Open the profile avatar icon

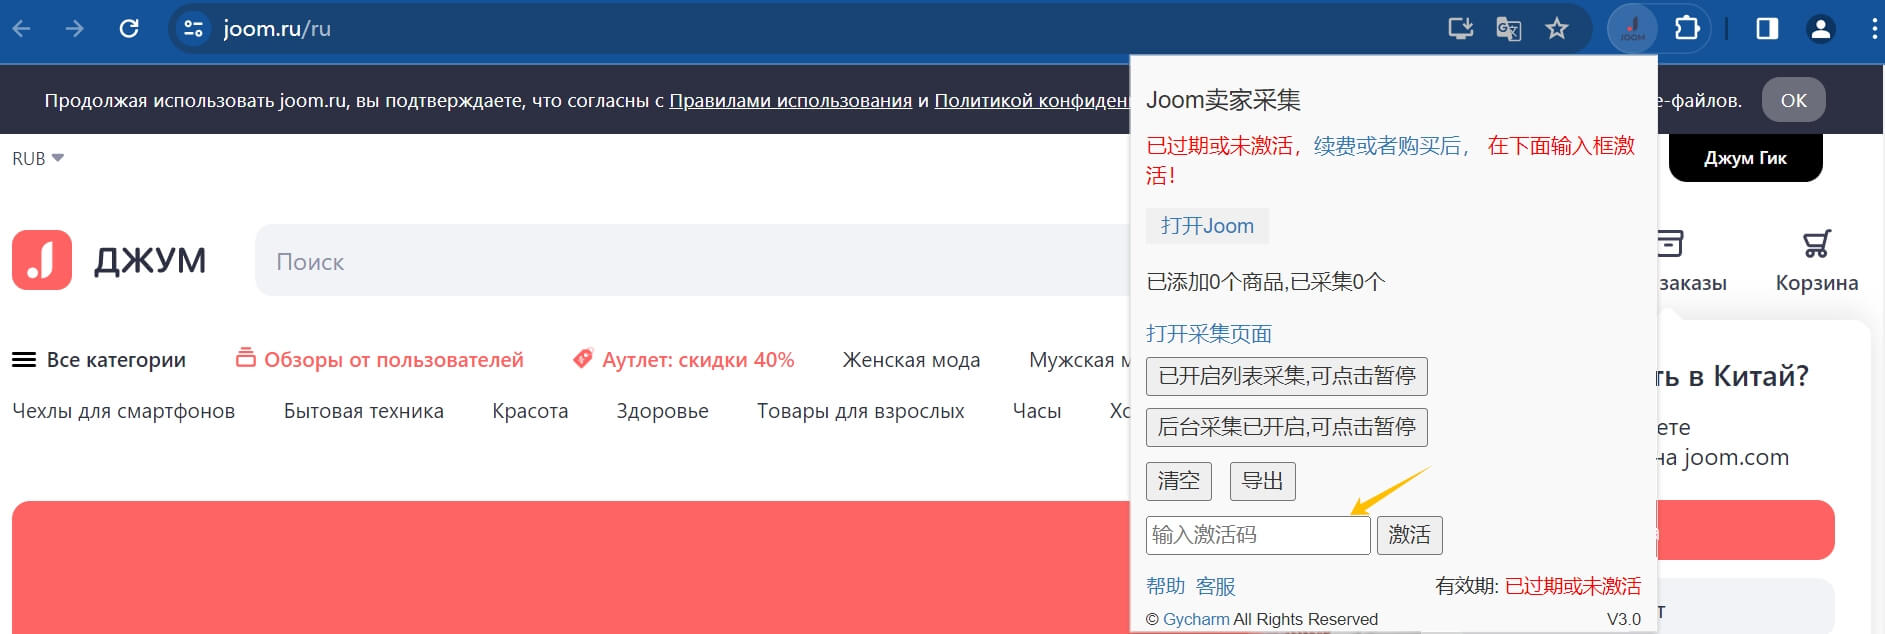(1821, 29)
